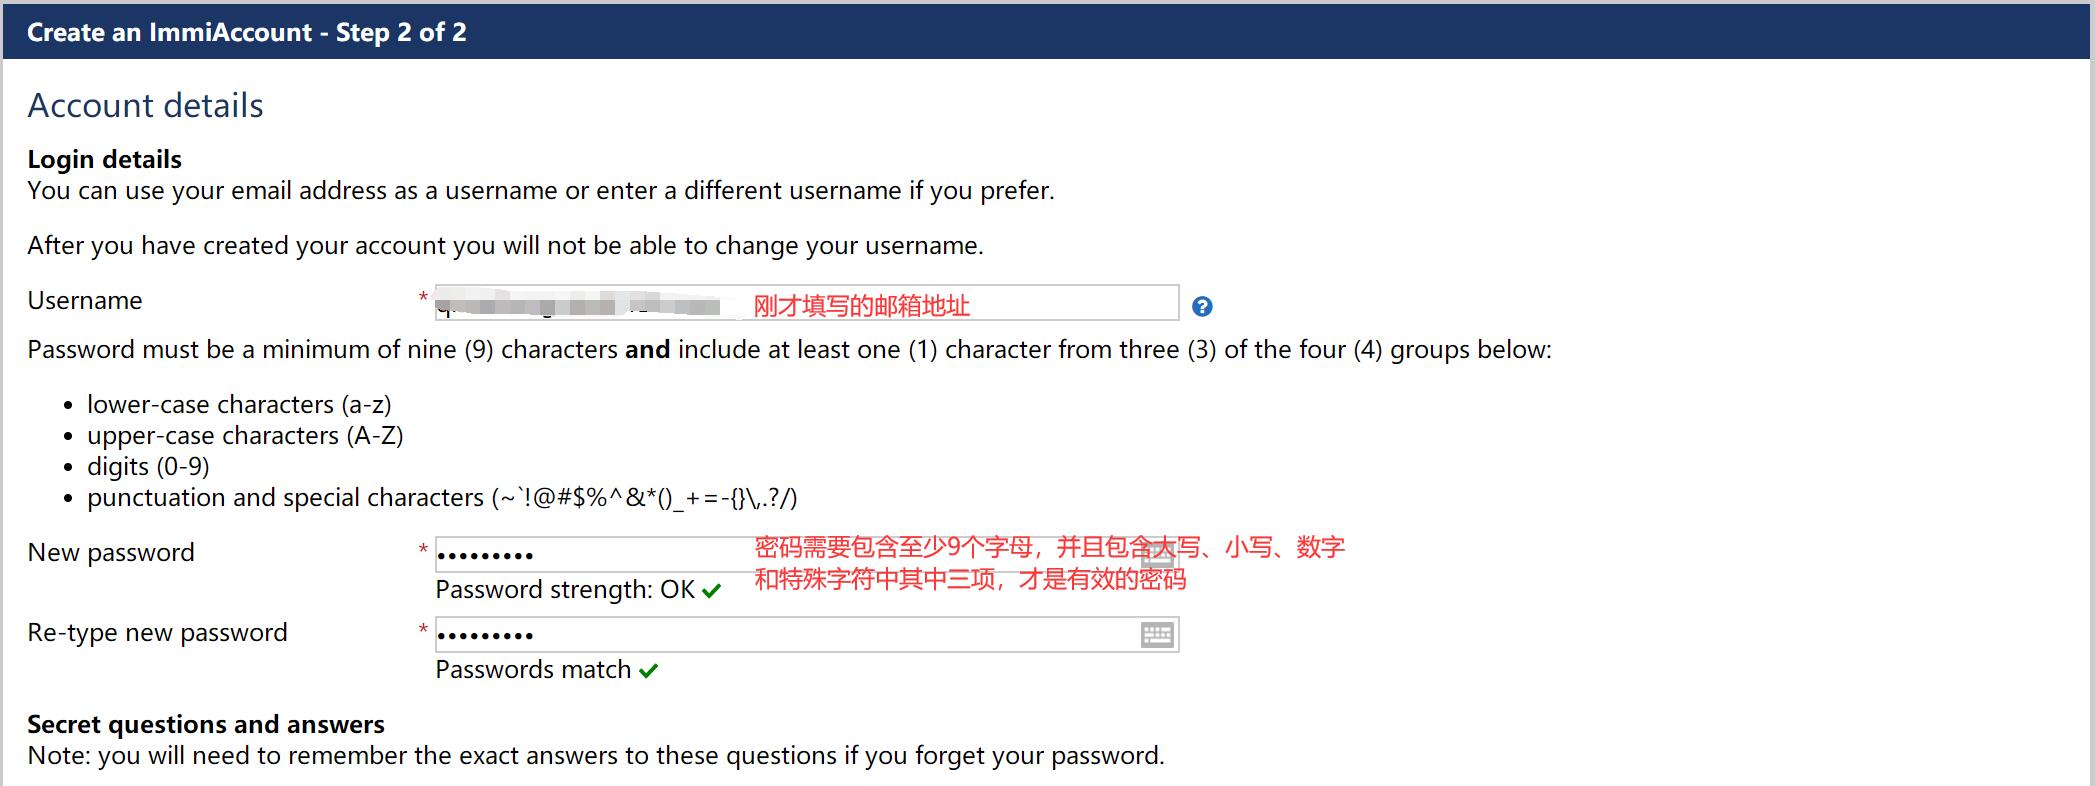The width and height of the screenshot is (2095, 786).
Task: Click the Secret questions and answers heading
Action: (206, 724)
